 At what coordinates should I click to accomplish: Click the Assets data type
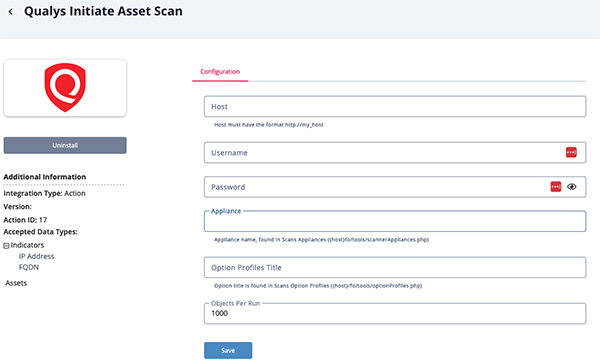(x=16, y=283)
